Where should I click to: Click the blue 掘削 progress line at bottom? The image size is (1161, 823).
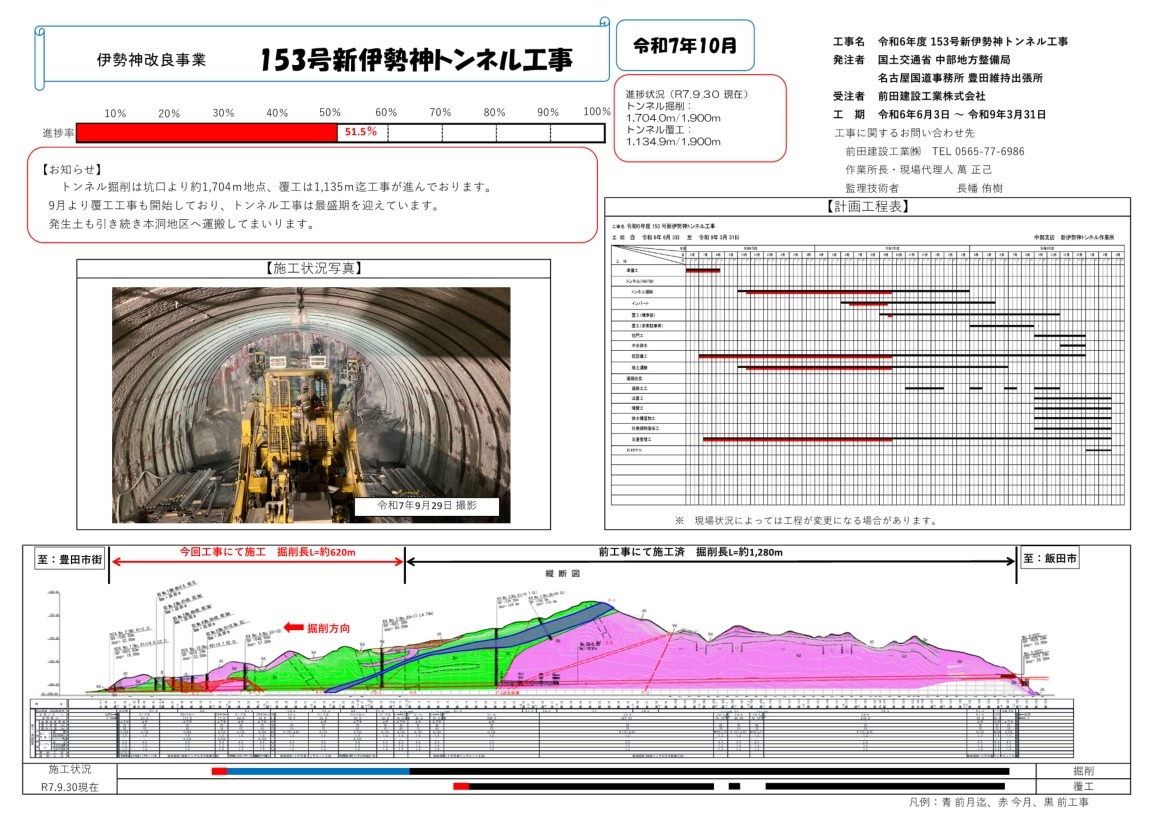coord(320,770)
